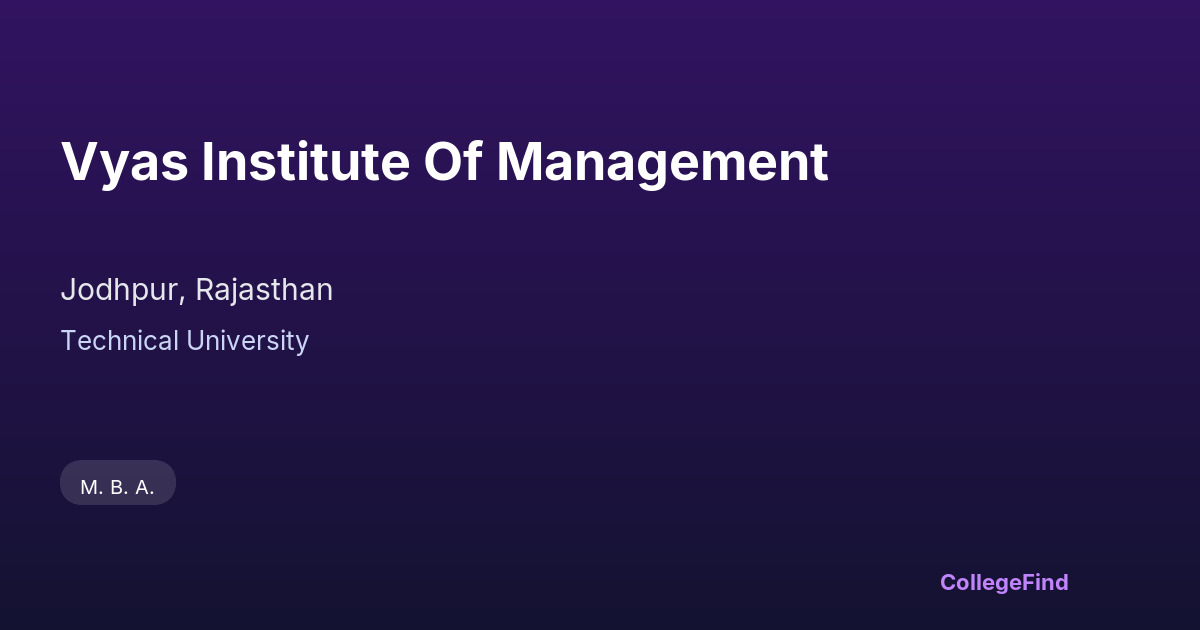Click the letter M in the badge

[89, 488]
